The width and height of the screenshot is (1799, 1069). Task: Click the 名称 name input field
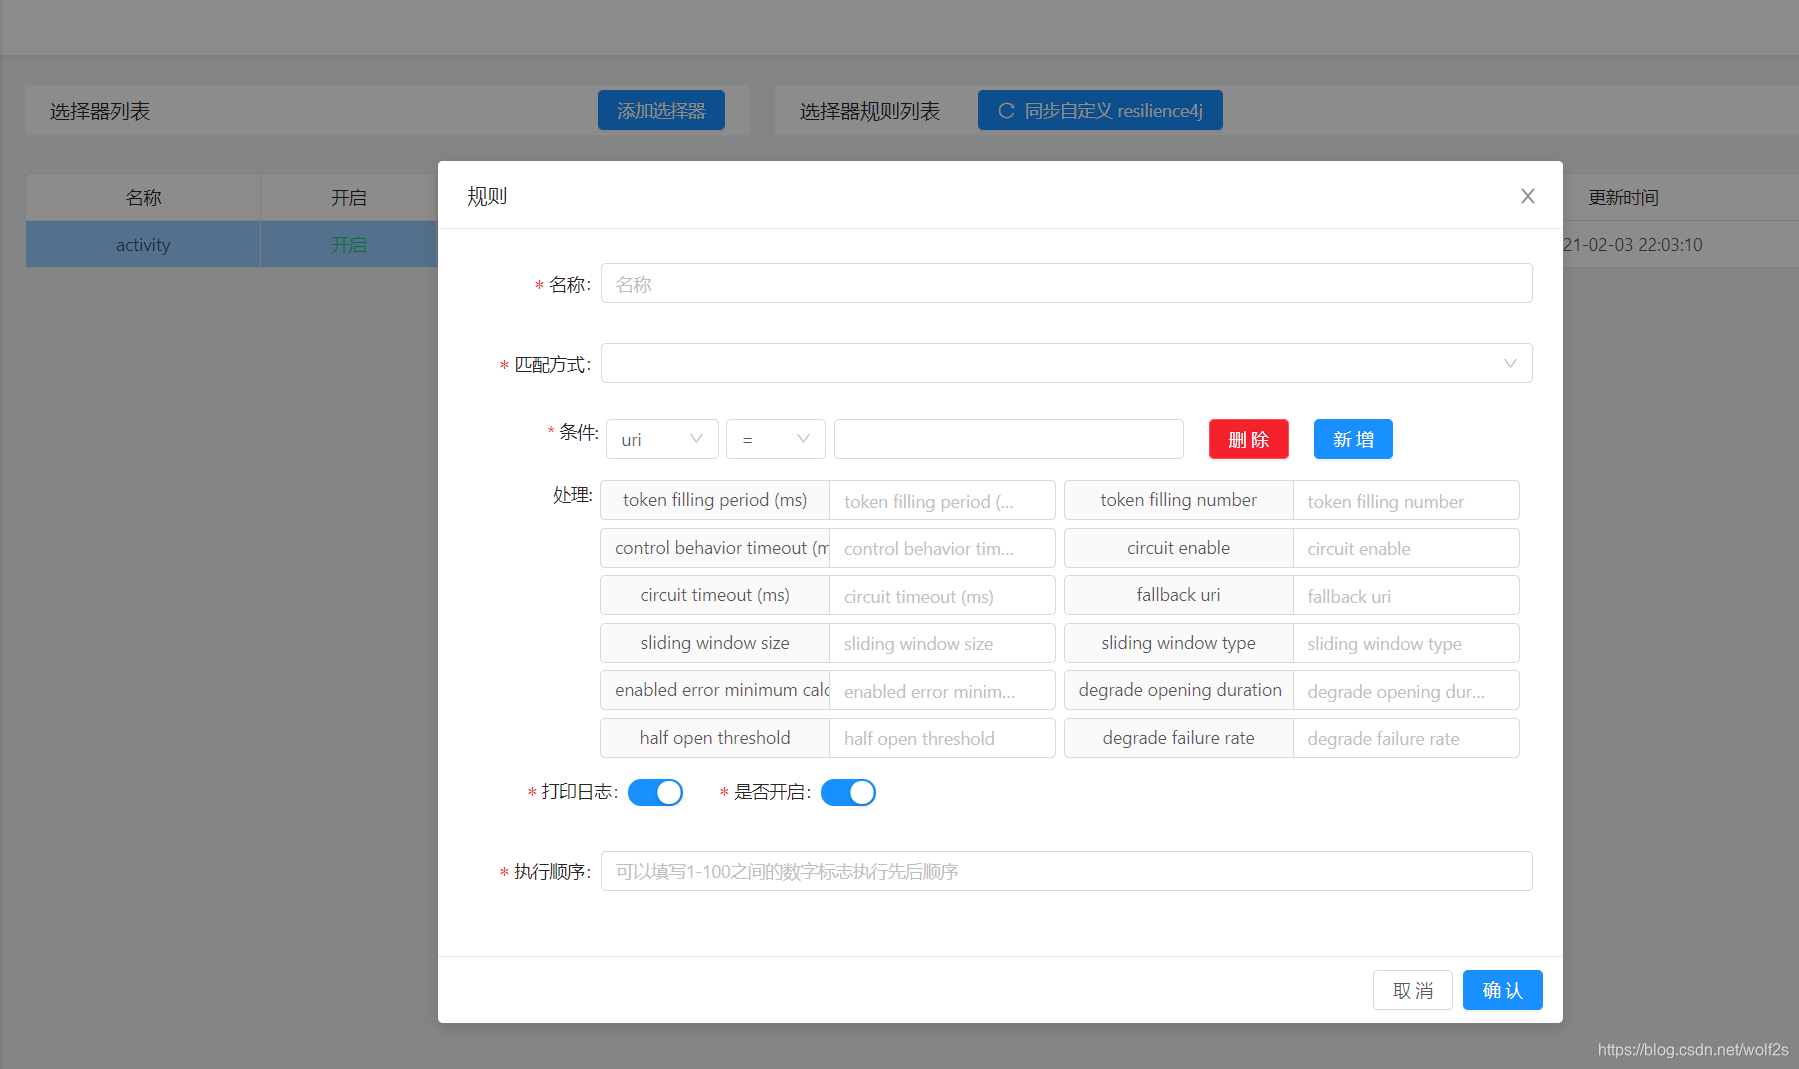1066,283
